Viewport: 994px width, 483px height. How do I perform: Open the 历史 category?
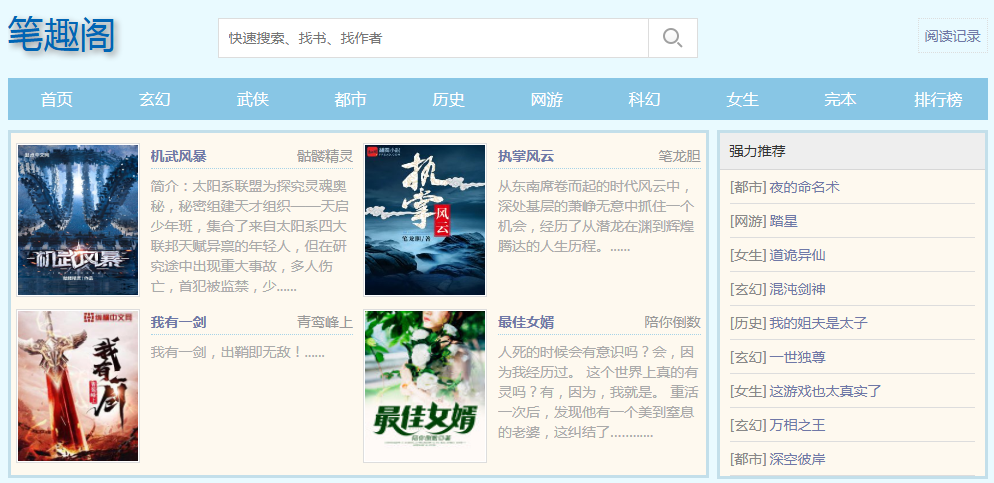point(449,100)
